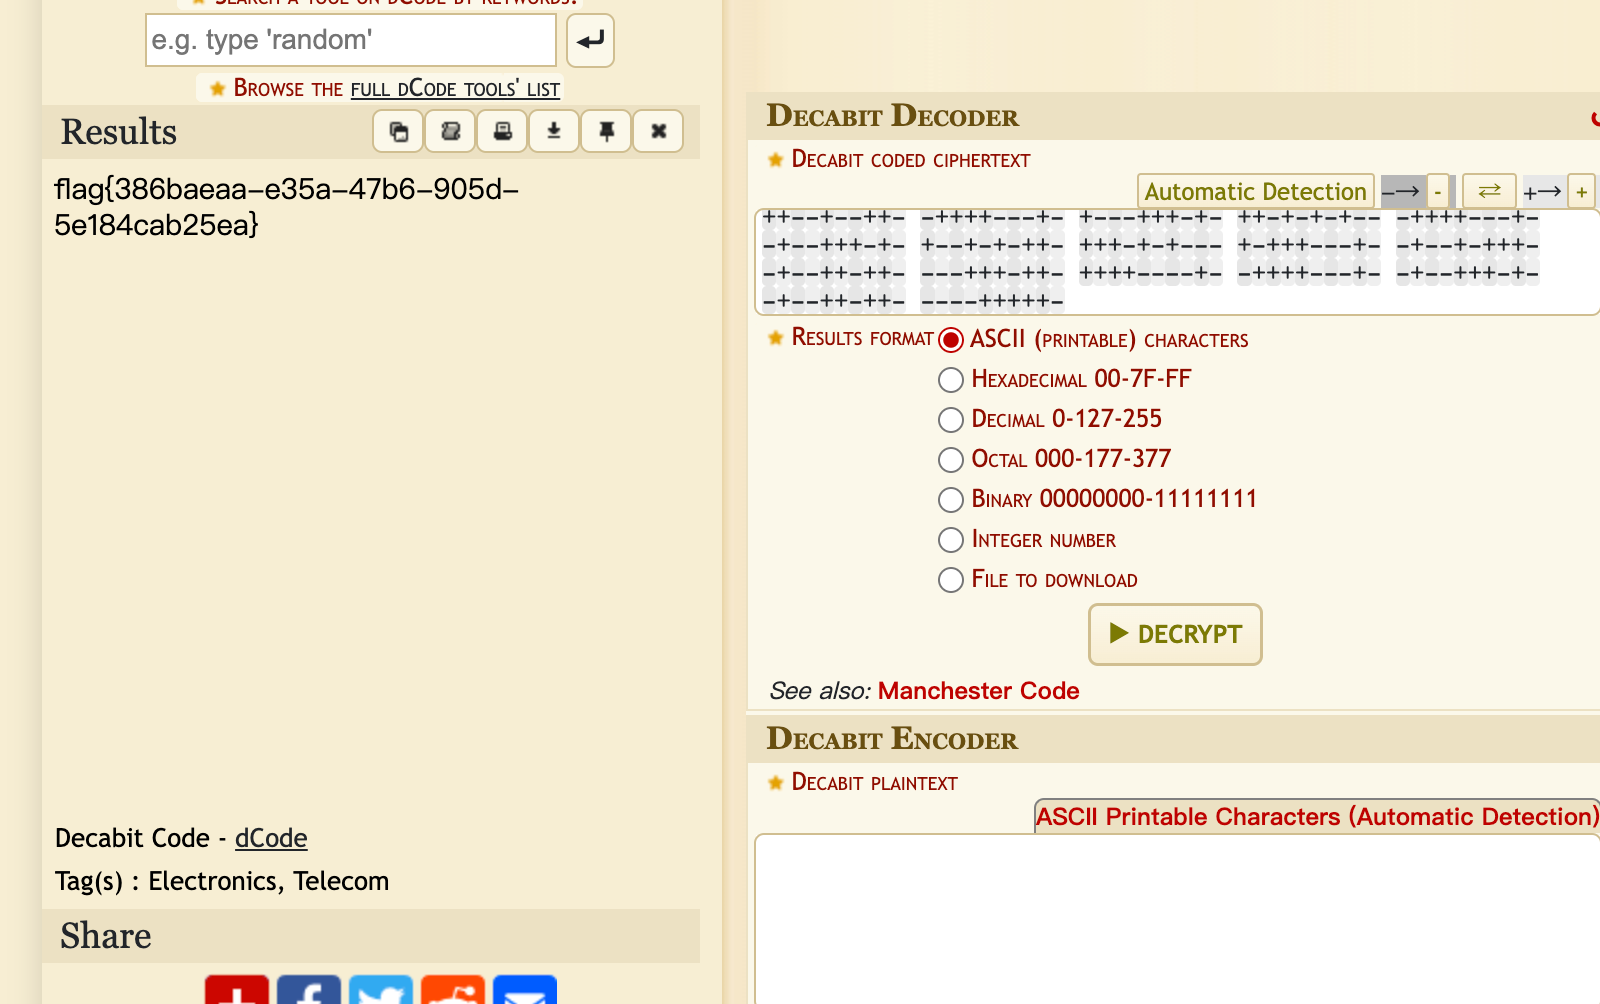Select Binary 00000000-11111111 format
Viewport: 1600px width, 1004px height.
[x=951, y=500]
